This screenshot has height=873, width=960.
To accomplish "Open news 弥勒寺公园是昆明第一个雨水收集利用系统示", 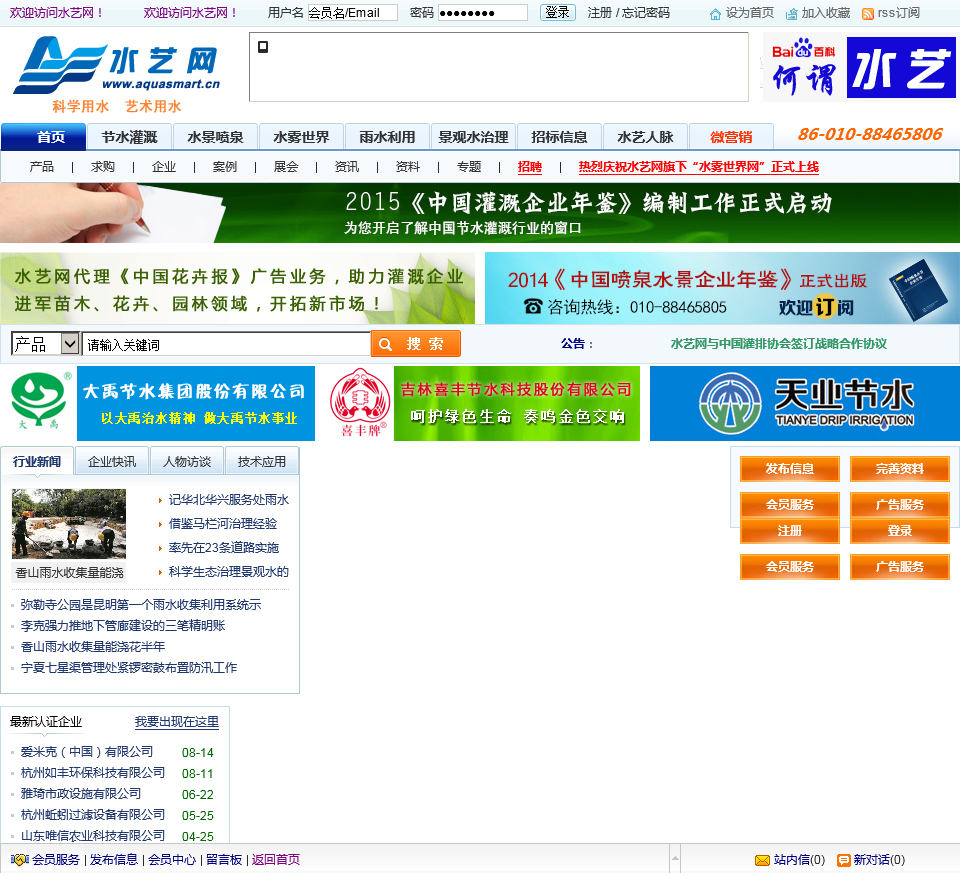I will (141, 605).
